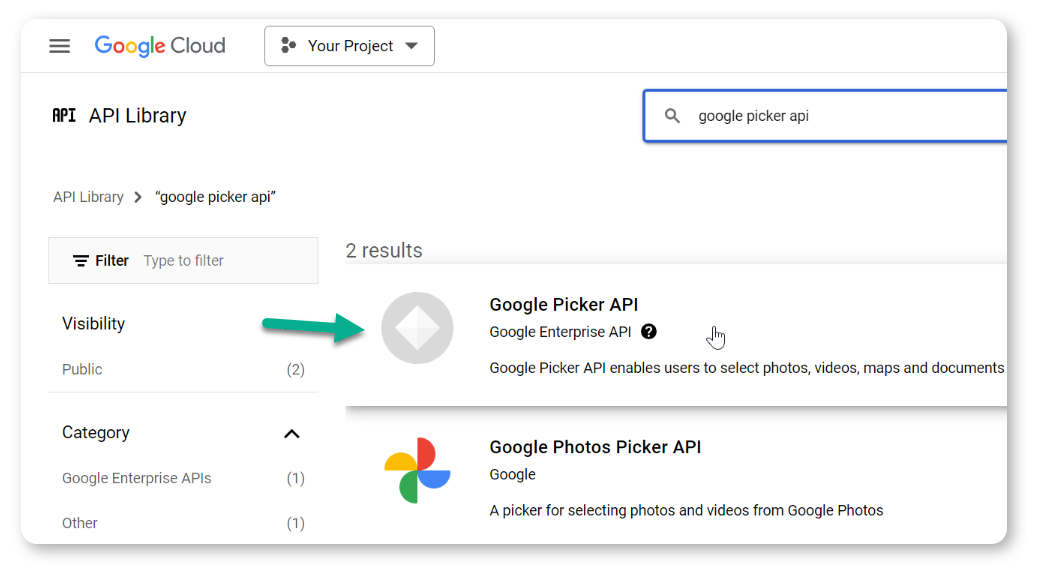Click the Visibility section heading
Screen dimensions: 1037x573
point(93,324)
